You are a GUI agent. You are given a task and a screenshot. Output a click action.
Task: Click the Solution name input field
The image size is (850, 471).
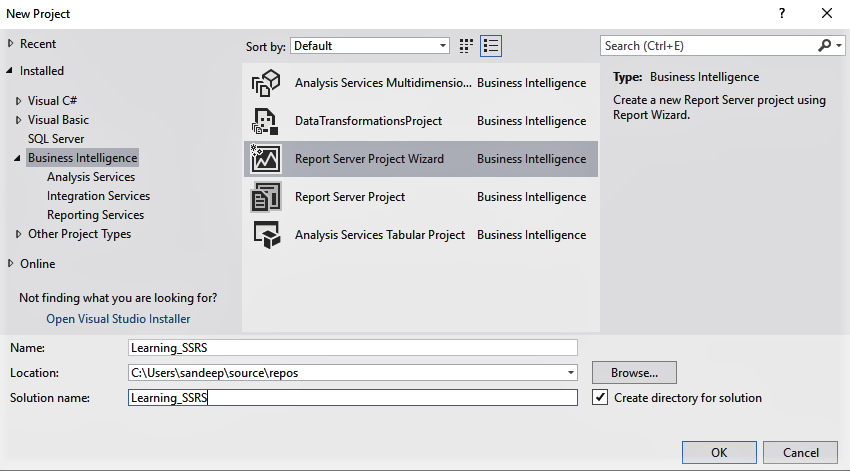353,397
